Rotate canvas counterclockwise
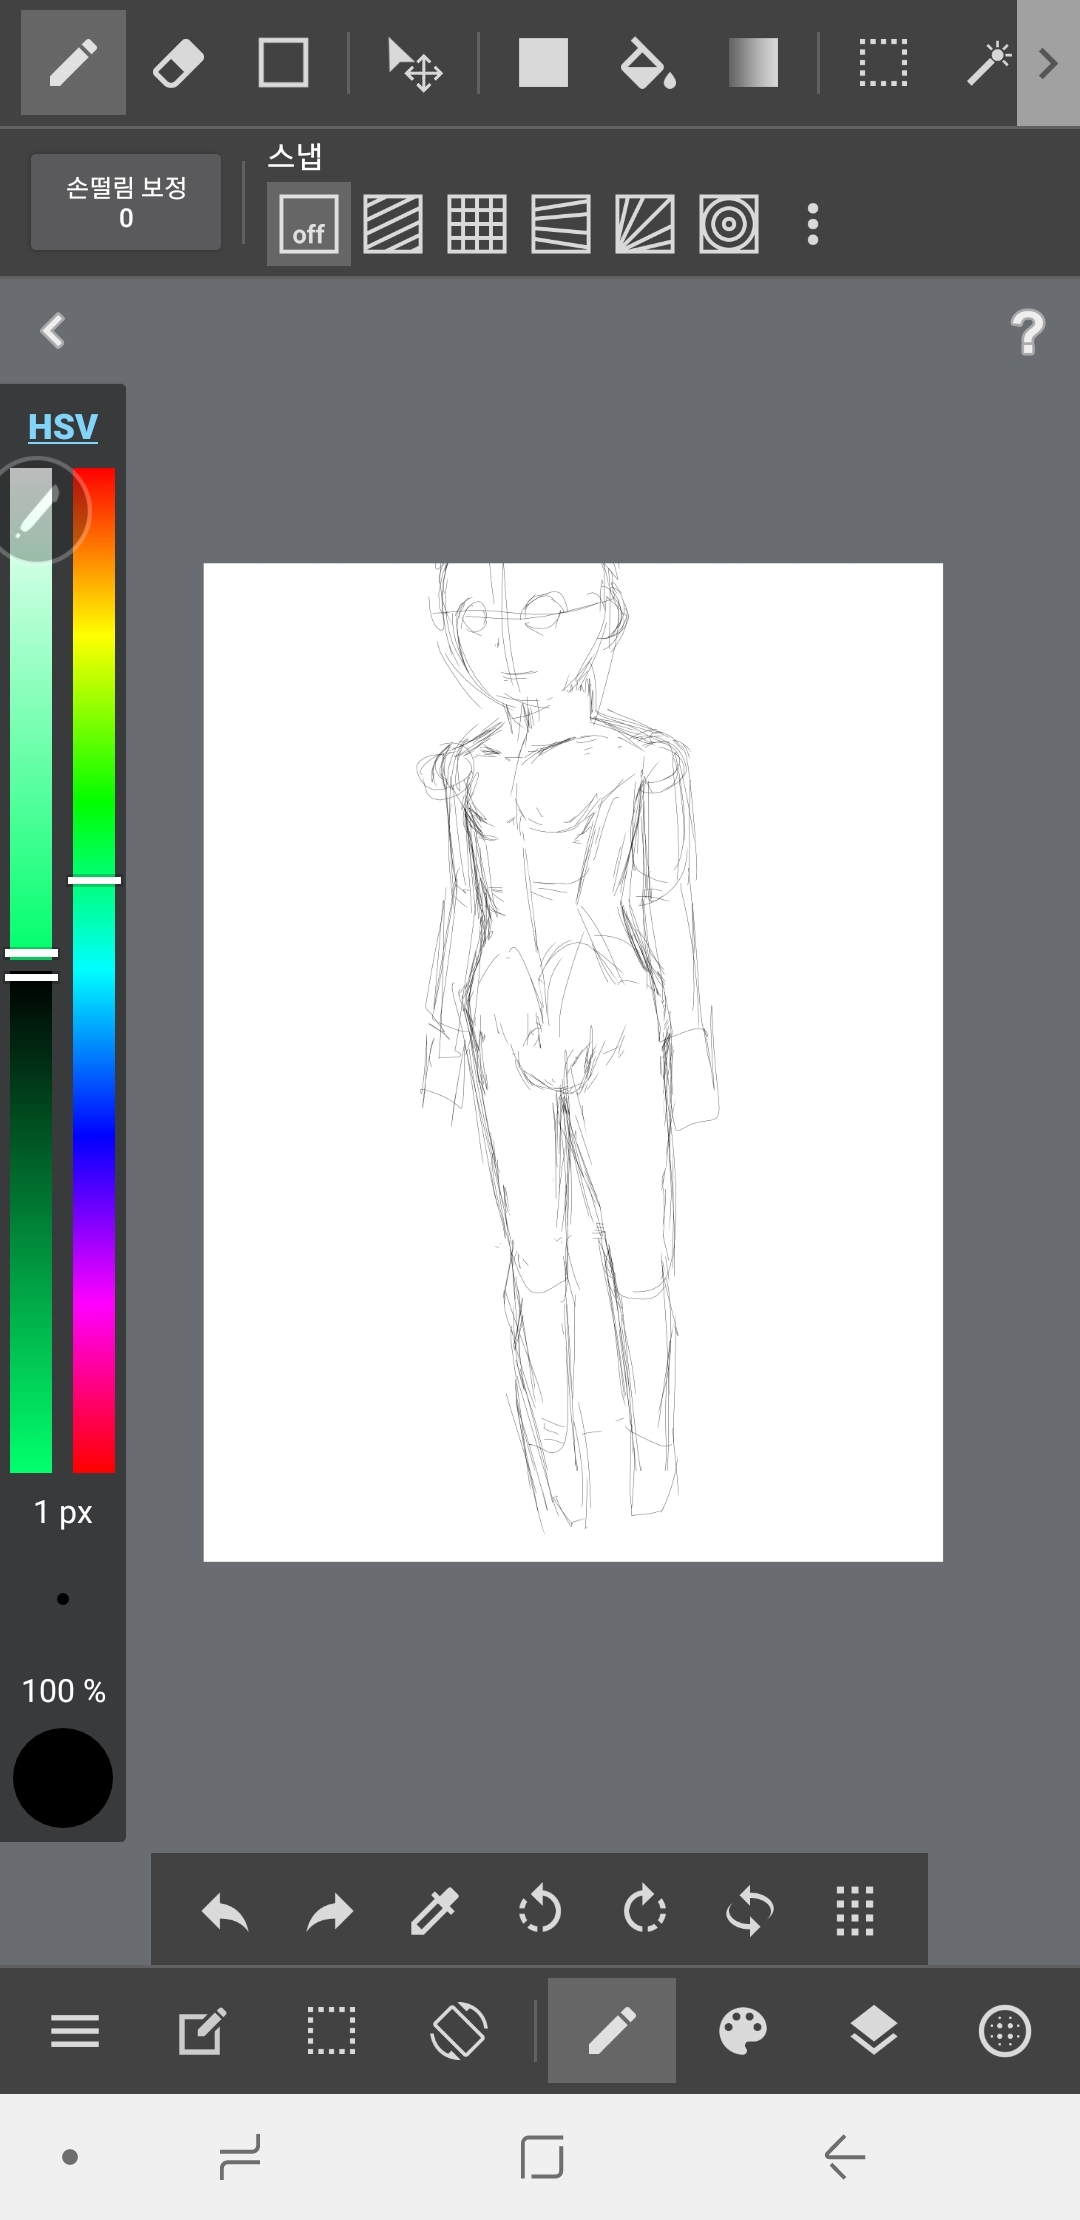The image size is (1080, 2220). 540,1910
